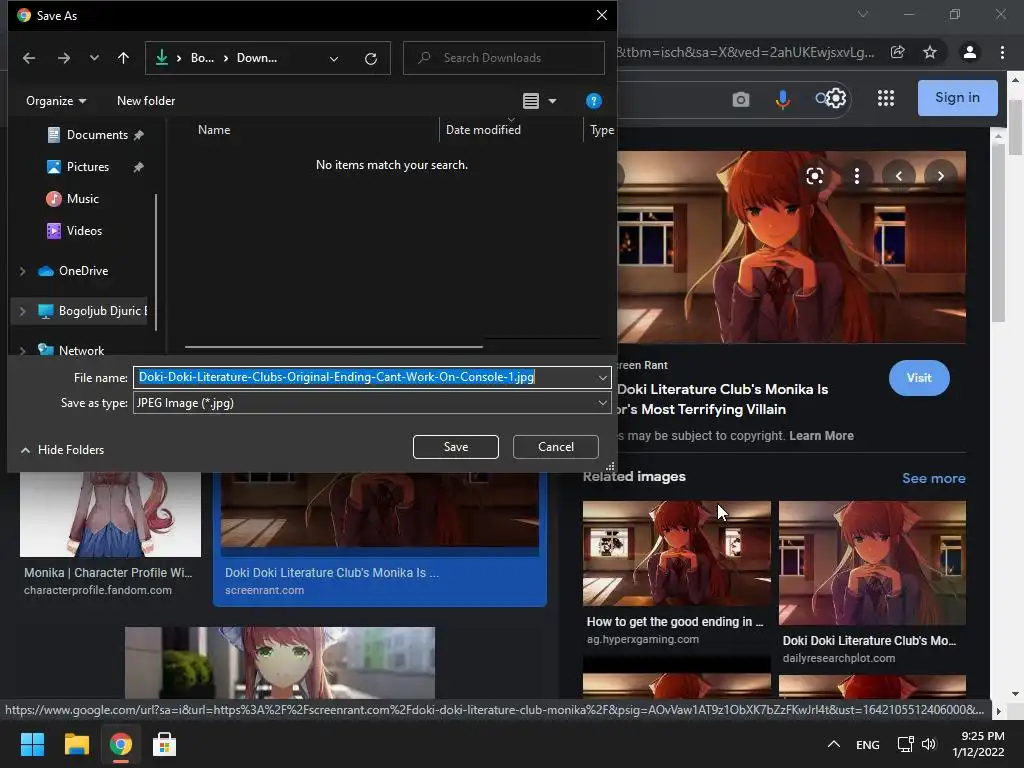Click Hide Folders toggle
Viewport: 1024px width, 768px height.
coord(63,449)
